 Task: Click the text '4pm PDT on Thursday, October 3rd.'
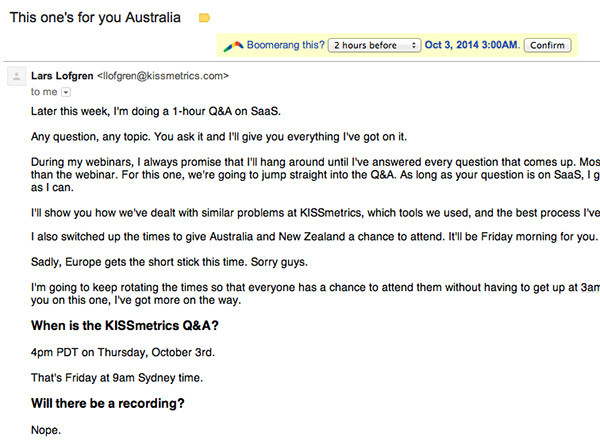pyautogui.click(x=123, y=352)
